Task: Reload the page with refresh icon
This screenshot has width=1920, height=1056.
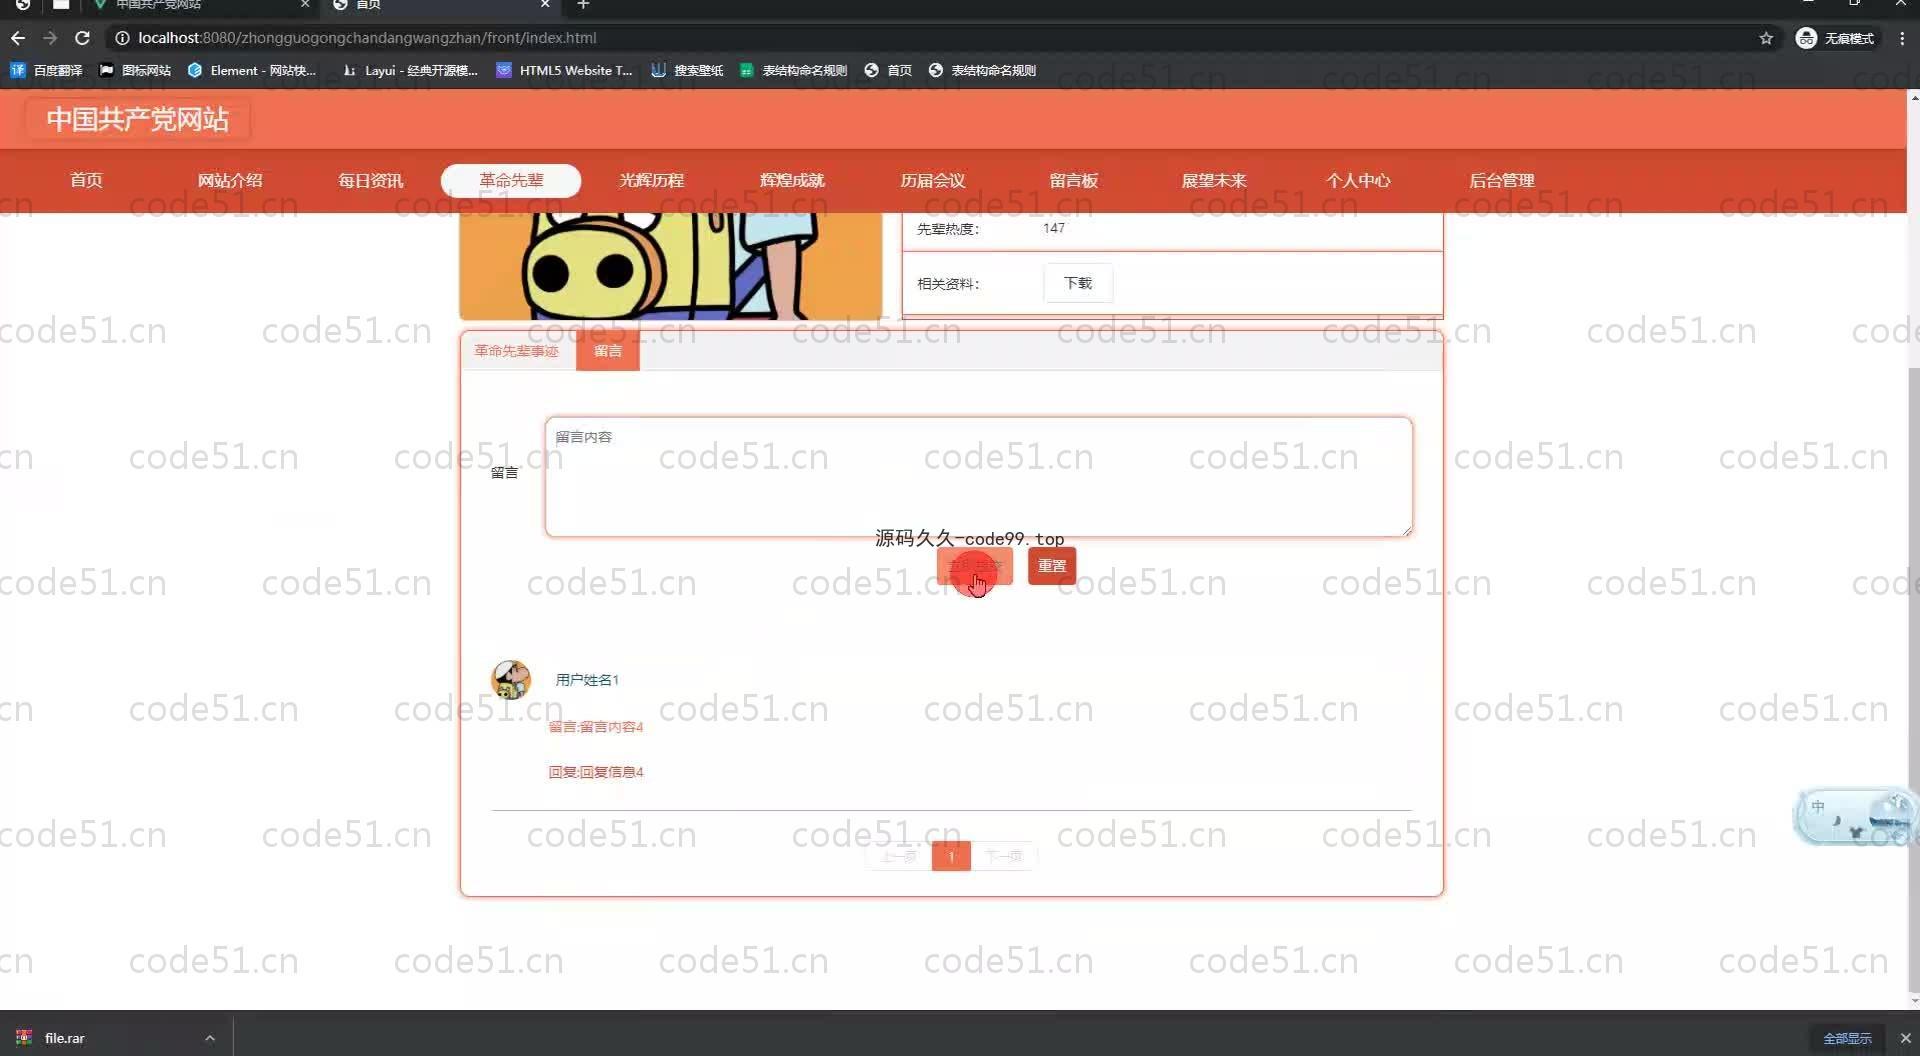Action: click(x=83, y=38)
